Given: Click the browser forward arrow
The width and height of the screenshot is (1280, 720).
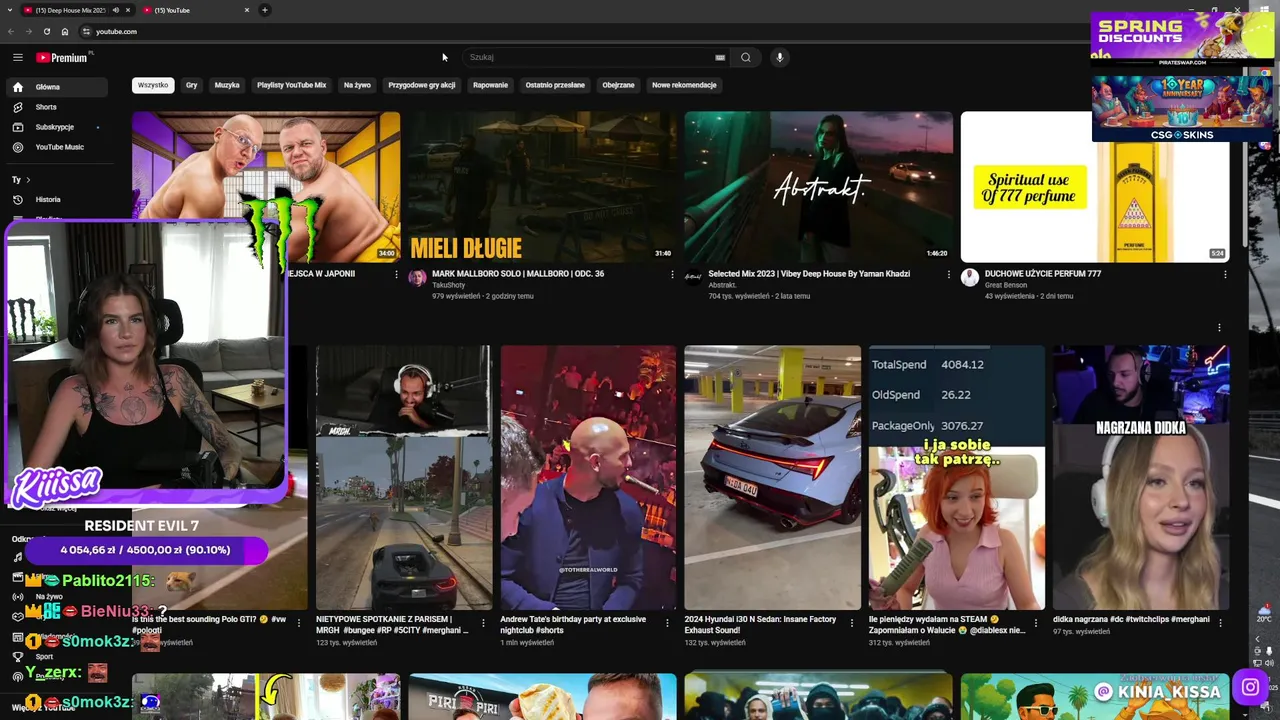Looking at the screenshot, I should click(x=28, y=31).
